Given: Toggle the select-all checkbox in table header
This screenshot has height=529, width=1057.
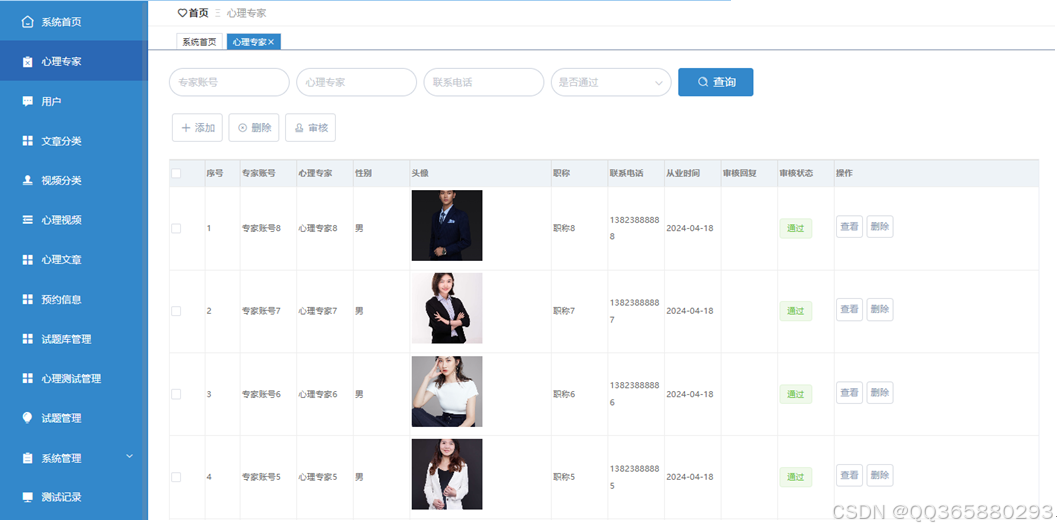Looking at the screenshot, I should pos(176,173).
